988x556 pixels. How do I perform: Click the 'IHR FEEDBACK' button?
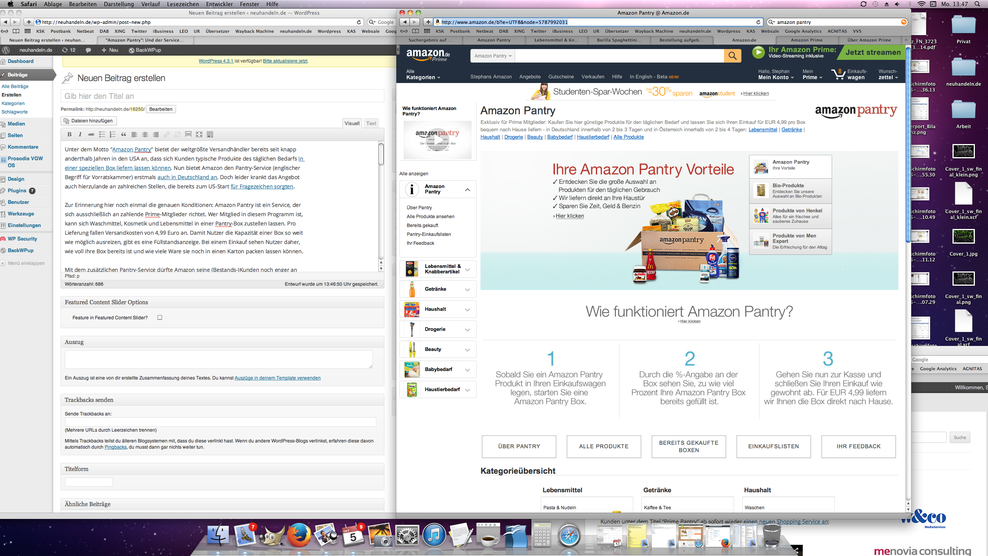pos(858,446)
